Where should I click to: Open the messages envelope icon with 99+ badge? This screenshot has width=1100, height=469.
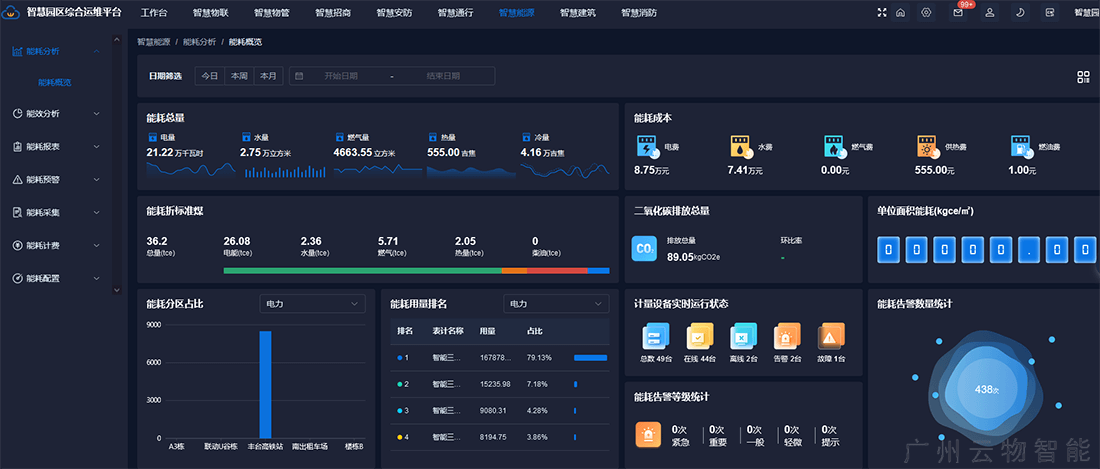click(x=958, y=13)
